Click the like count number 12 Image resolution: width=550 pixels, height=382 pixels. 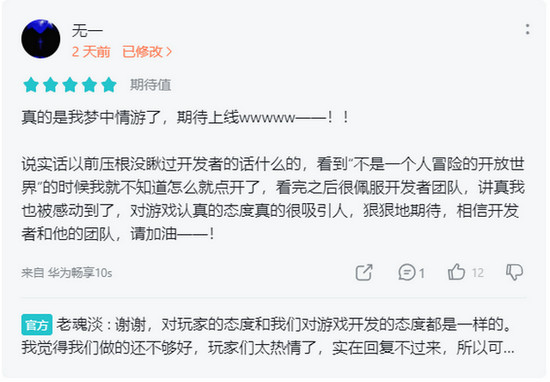[x=477, y=273]
